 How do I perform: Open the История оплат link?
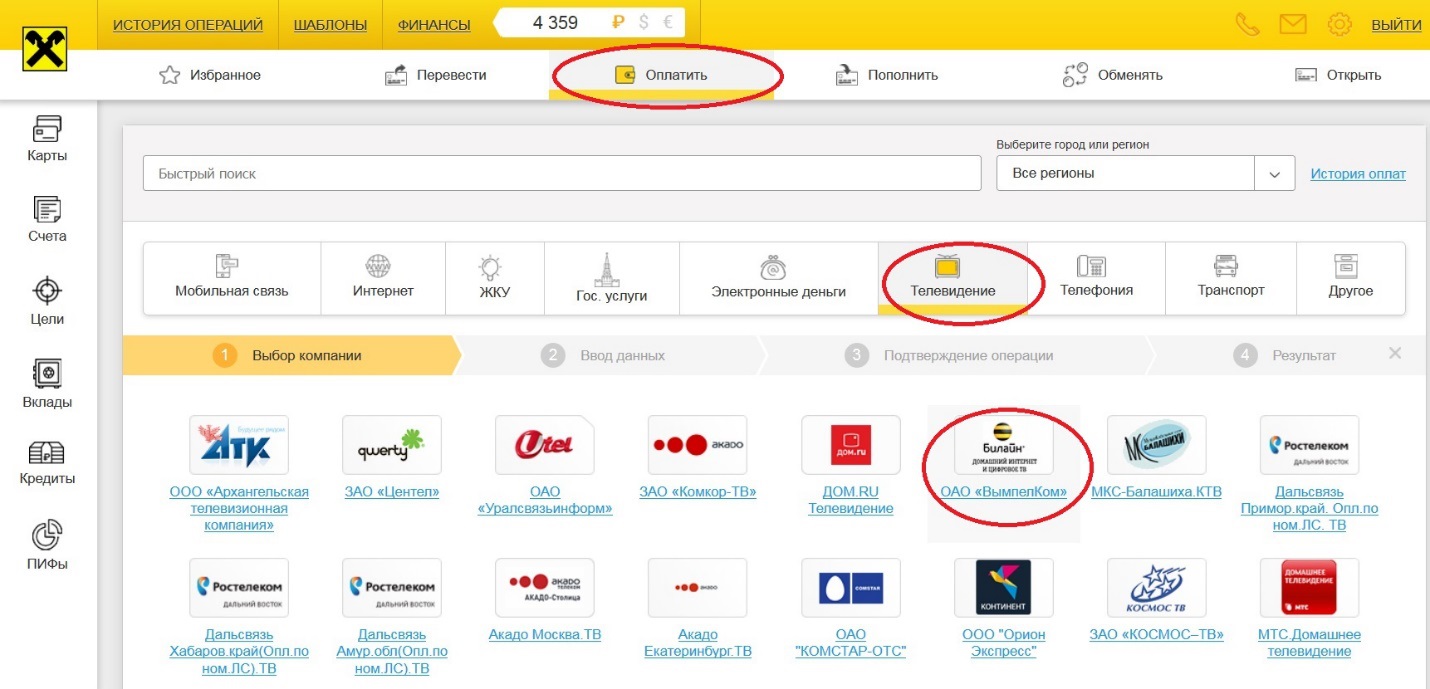coord(1358,174)
